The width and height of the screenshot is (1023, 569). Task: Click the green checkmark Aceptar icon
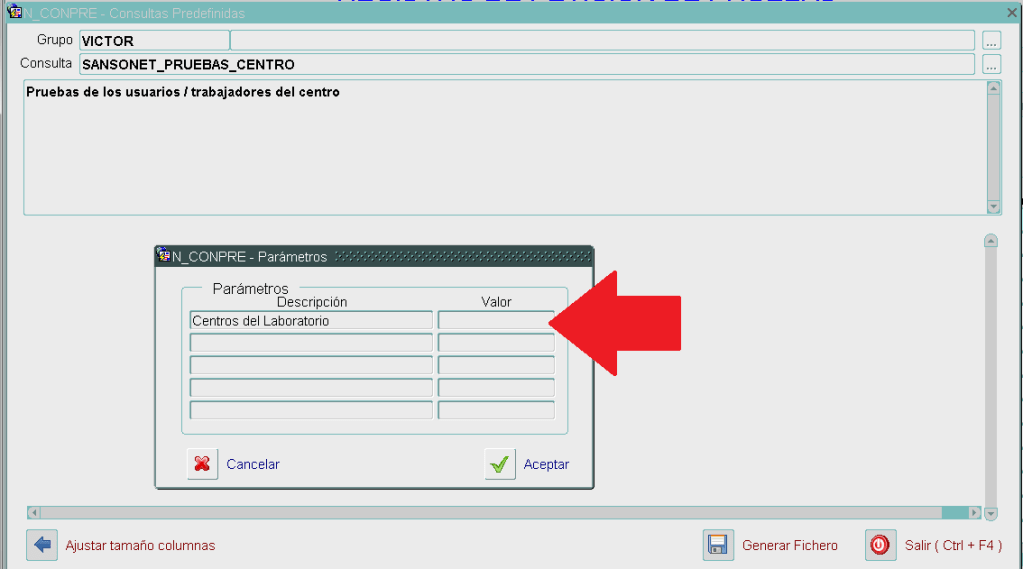pyautogui.click(x=500, y=464)
